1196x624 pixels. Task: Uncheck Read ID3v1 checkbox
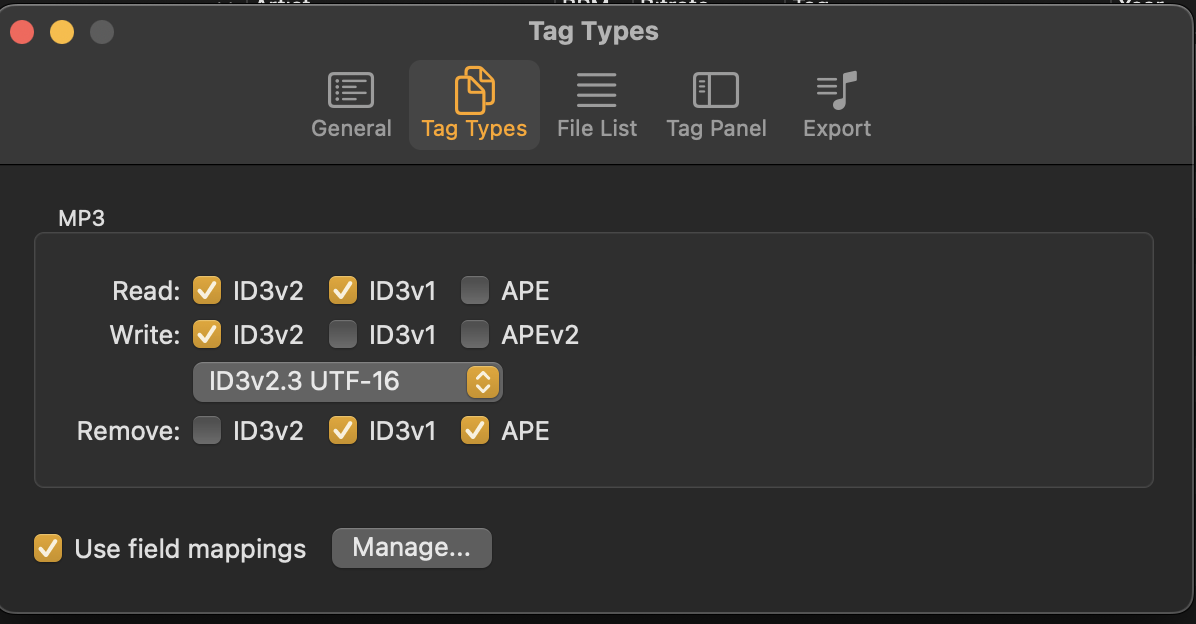343,291
